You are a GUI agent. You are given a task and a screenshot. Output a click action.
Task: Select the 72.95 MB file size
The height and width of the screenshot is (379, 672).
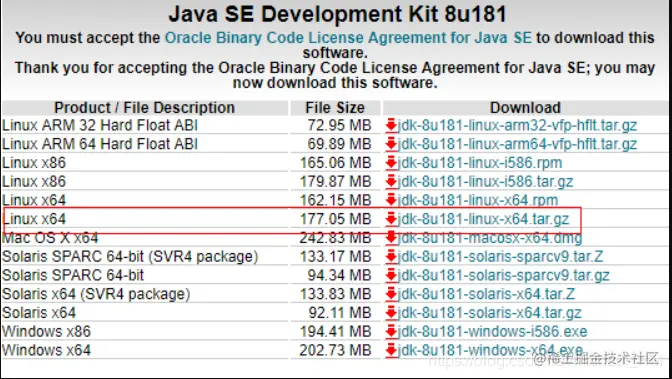[339, 126]
